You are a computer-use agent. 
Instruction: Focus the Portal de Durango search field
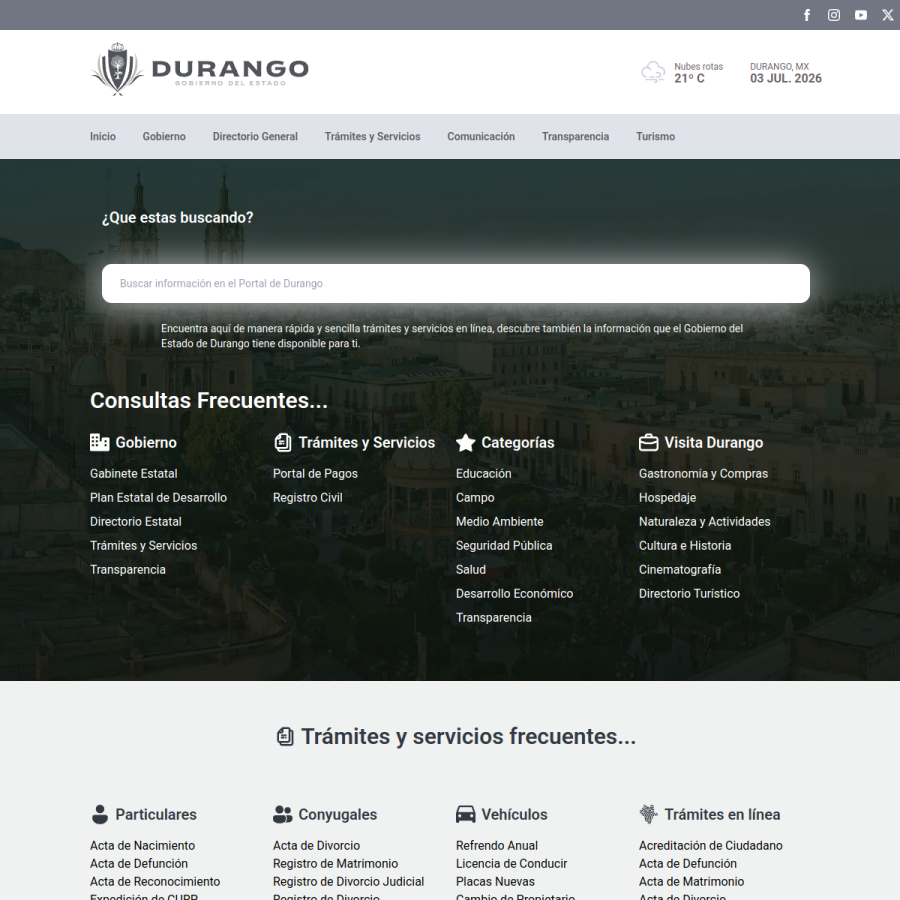tap(456, 284)
